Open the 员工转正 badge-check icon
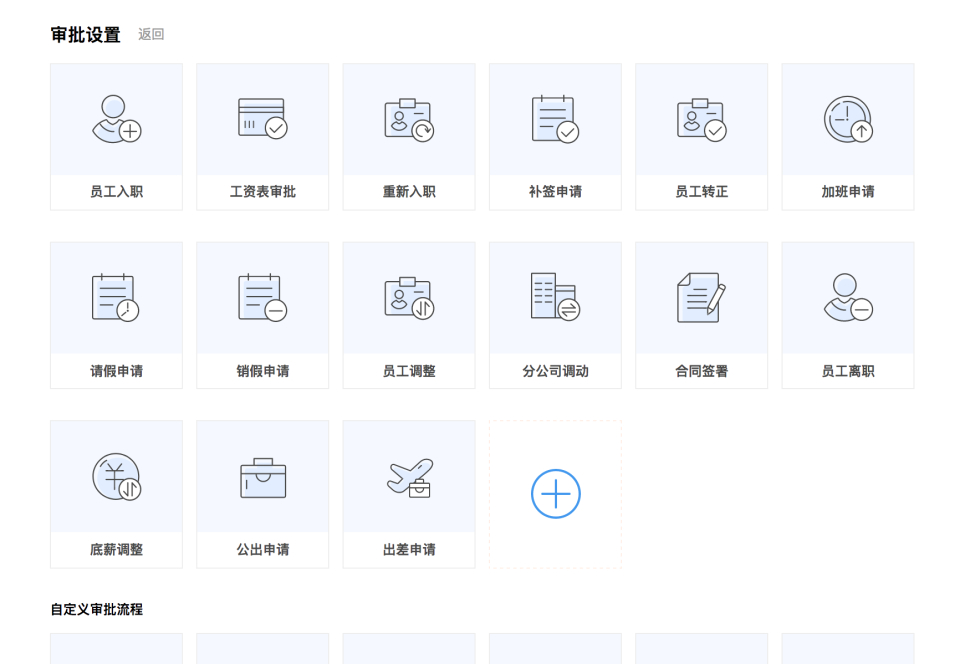The image size is (960, 664). (702, 120)
